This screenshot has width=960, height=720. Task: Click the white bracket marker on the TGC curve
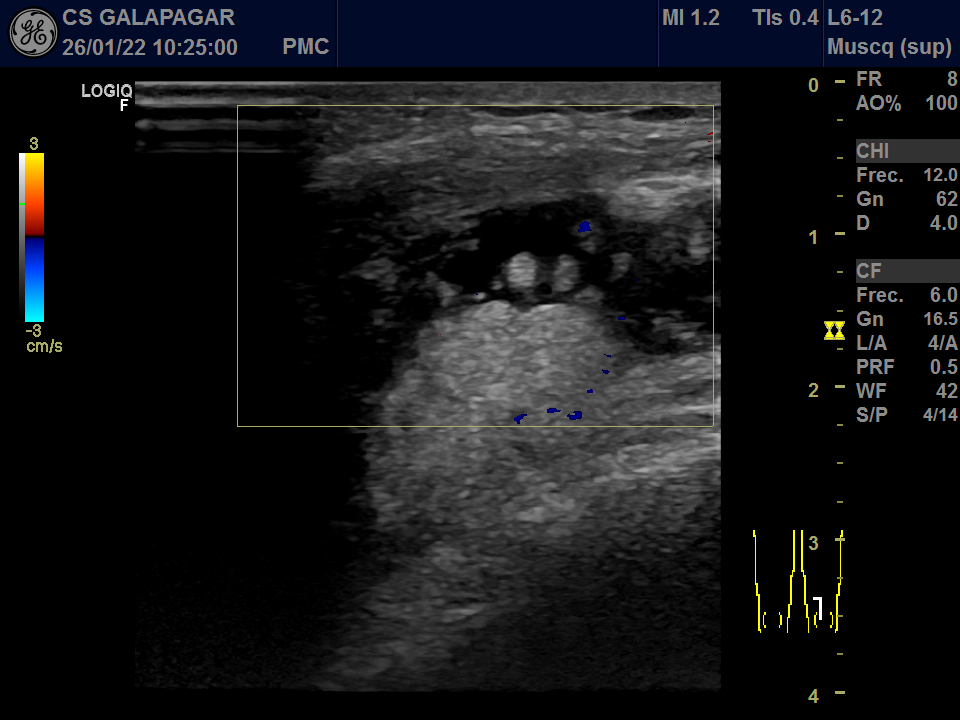point(819,608)
